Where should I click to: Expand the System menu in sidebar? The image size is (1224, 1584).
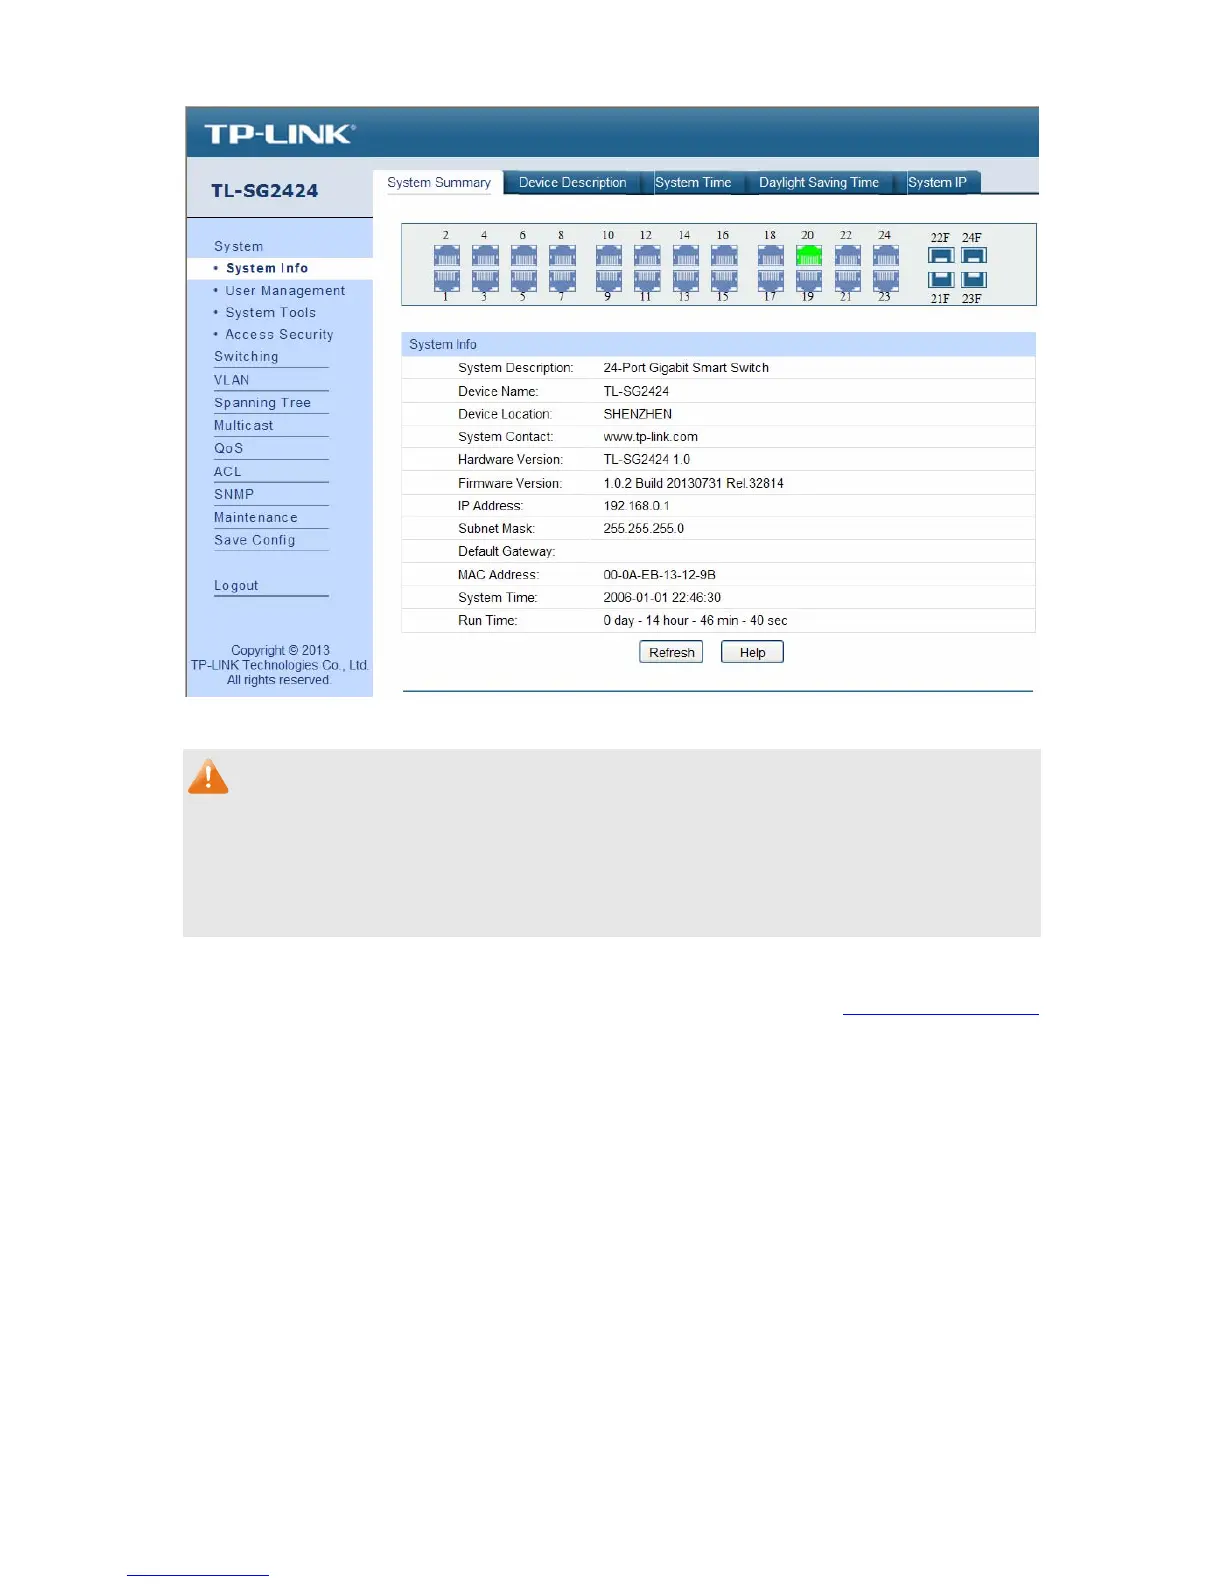pyautogui.click(x=239, y=246)
